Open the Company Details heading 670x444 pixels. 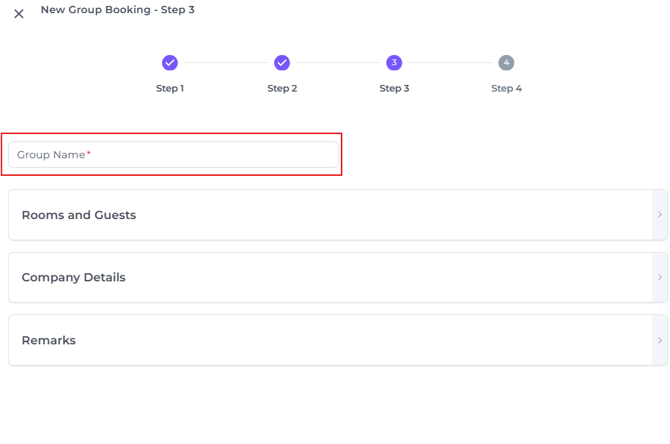click(x=73, y=277)
